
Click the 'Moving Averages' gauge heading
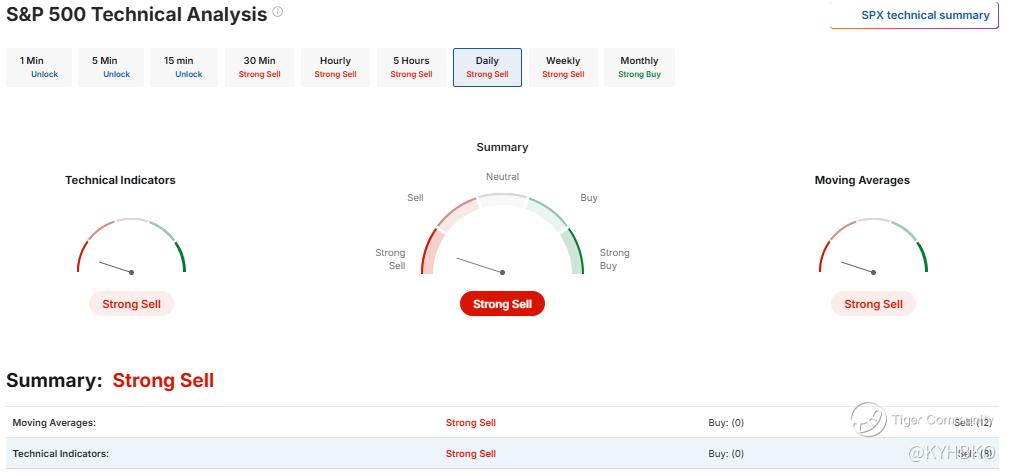[862, 180]
